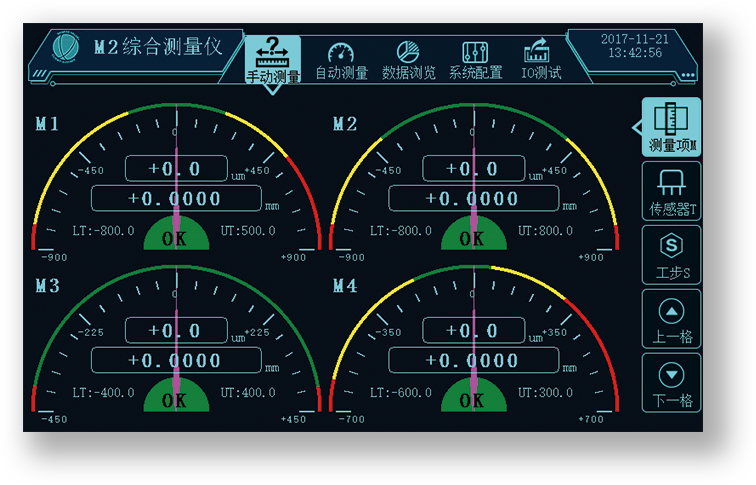Image resolution: width=756 pixels, height=485 pixels.
Task: Click the M4 upper limit UT:300.0
Action: point(545,393)
